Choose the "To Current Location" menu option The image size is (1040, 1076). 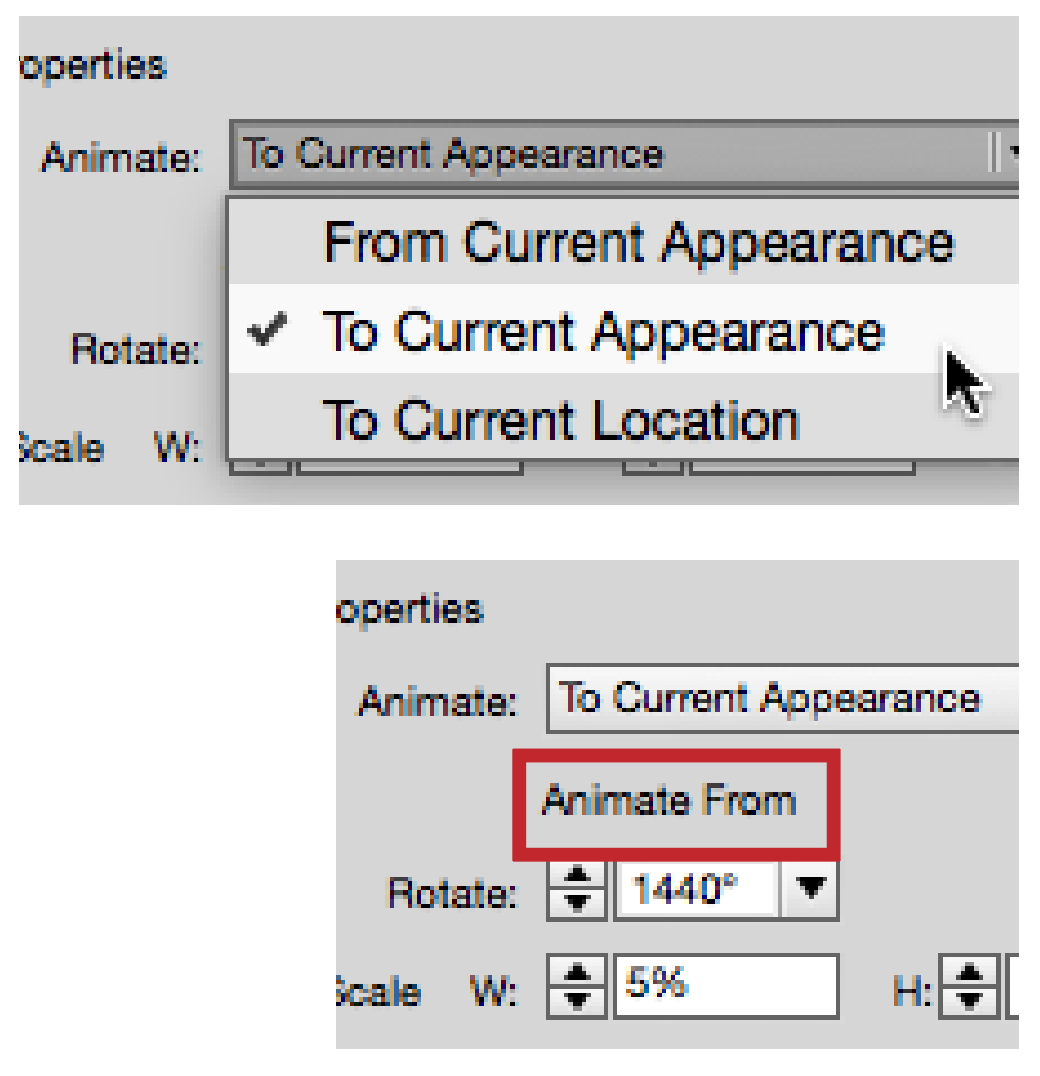pos(560,420)
